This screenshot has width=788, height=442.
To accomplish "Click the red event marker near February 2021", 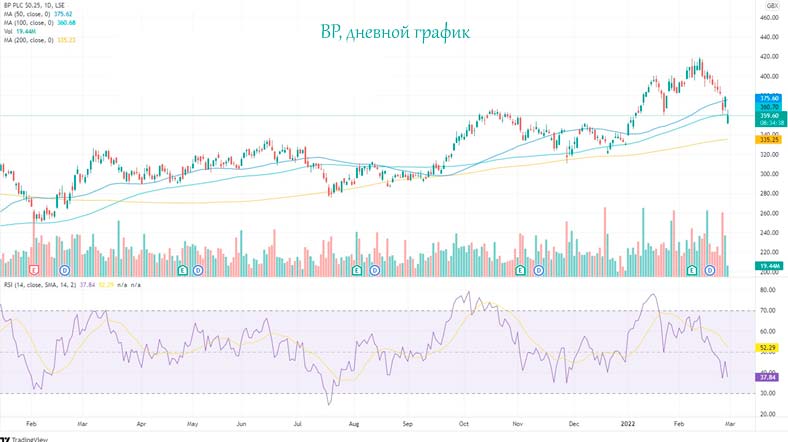I will click(x=35, y=270).
